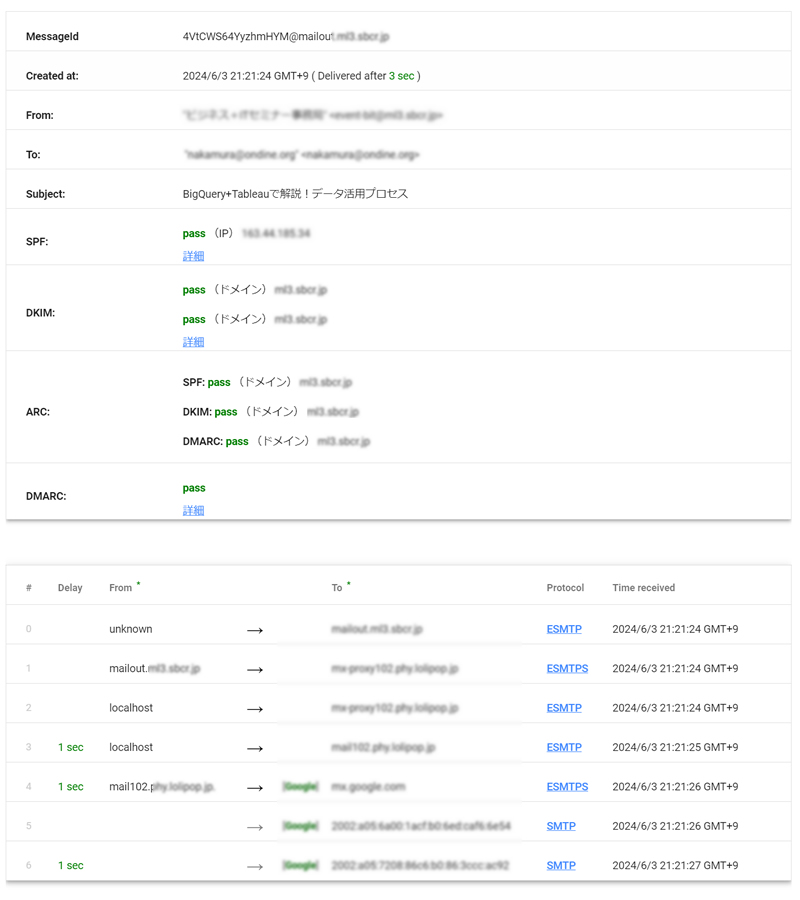Click the green asterisk beside From header
The width and height of the screenshot is (800, 900).
[138, 584]
